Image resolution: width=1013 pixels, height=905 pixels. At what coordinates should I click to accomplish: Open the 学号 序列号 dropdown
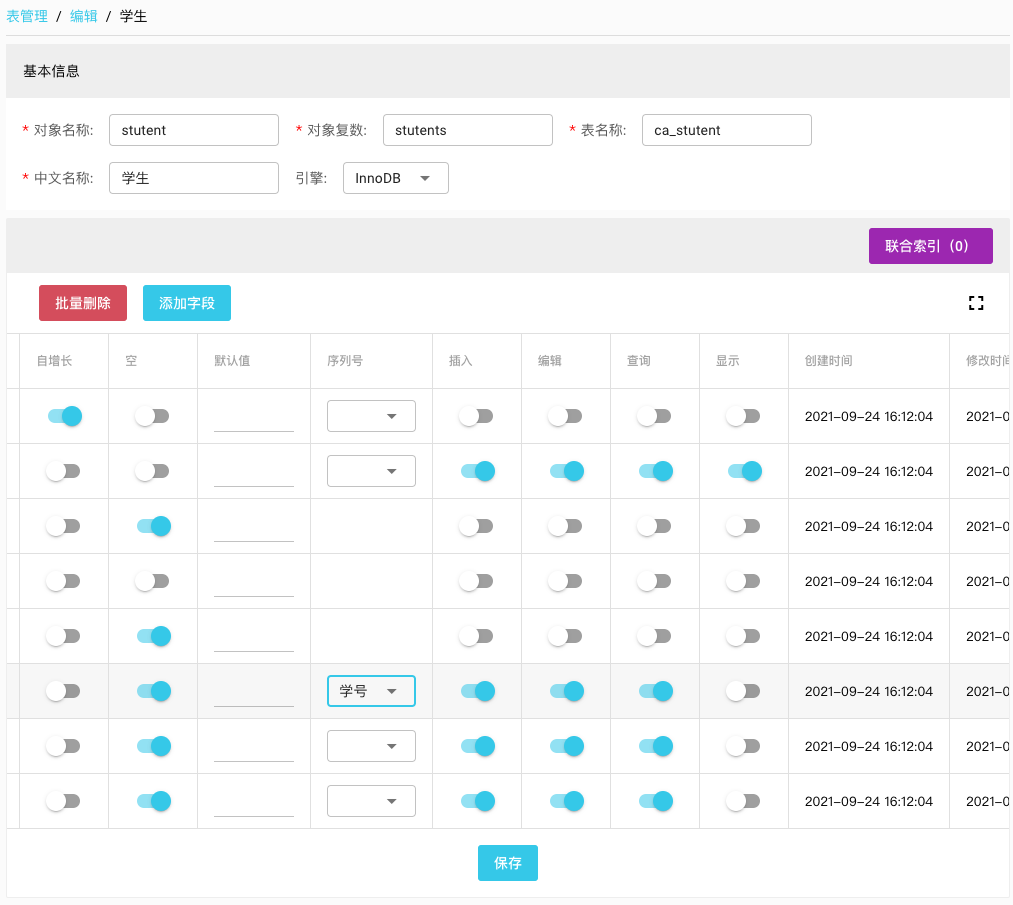click(x=371, y=691)
